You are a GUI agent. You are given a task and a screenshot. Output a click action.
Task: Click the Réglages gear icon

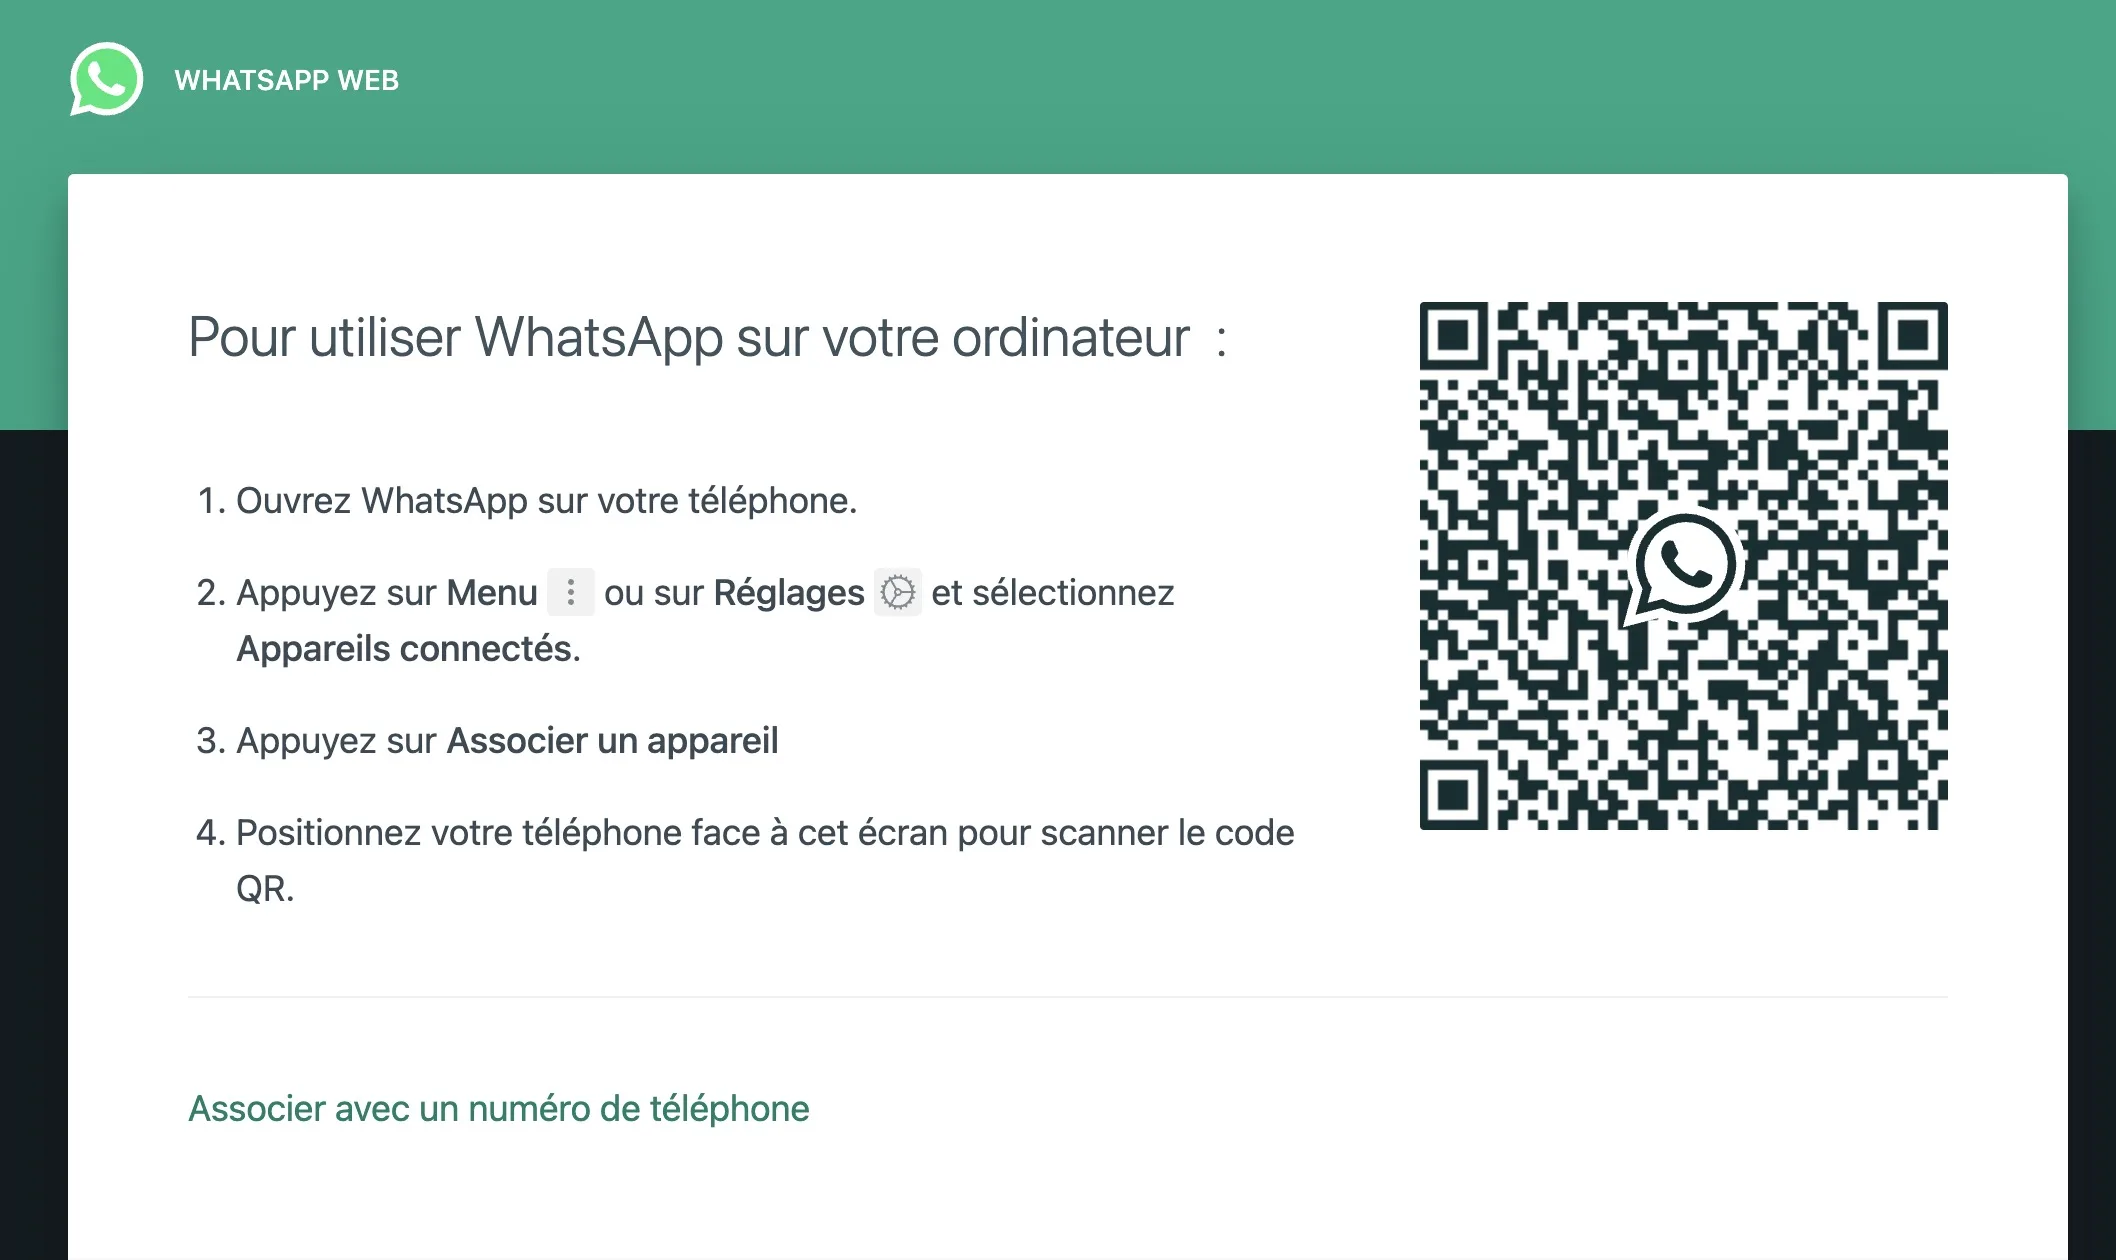898,592
